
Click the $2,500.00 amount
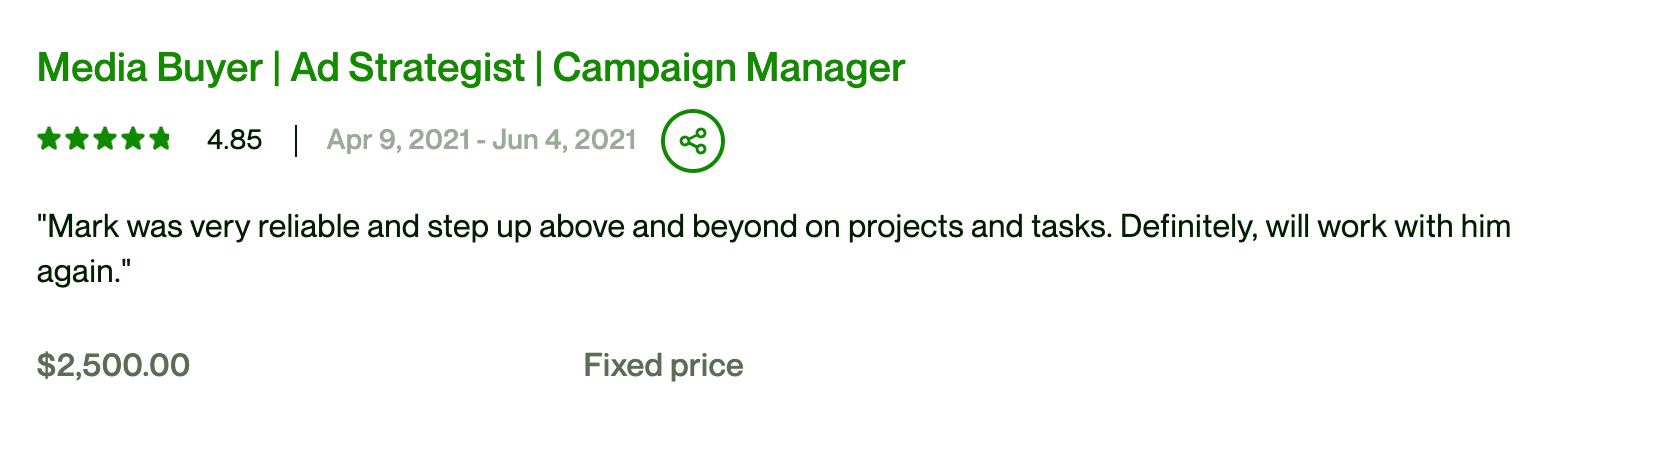point(113,365)
